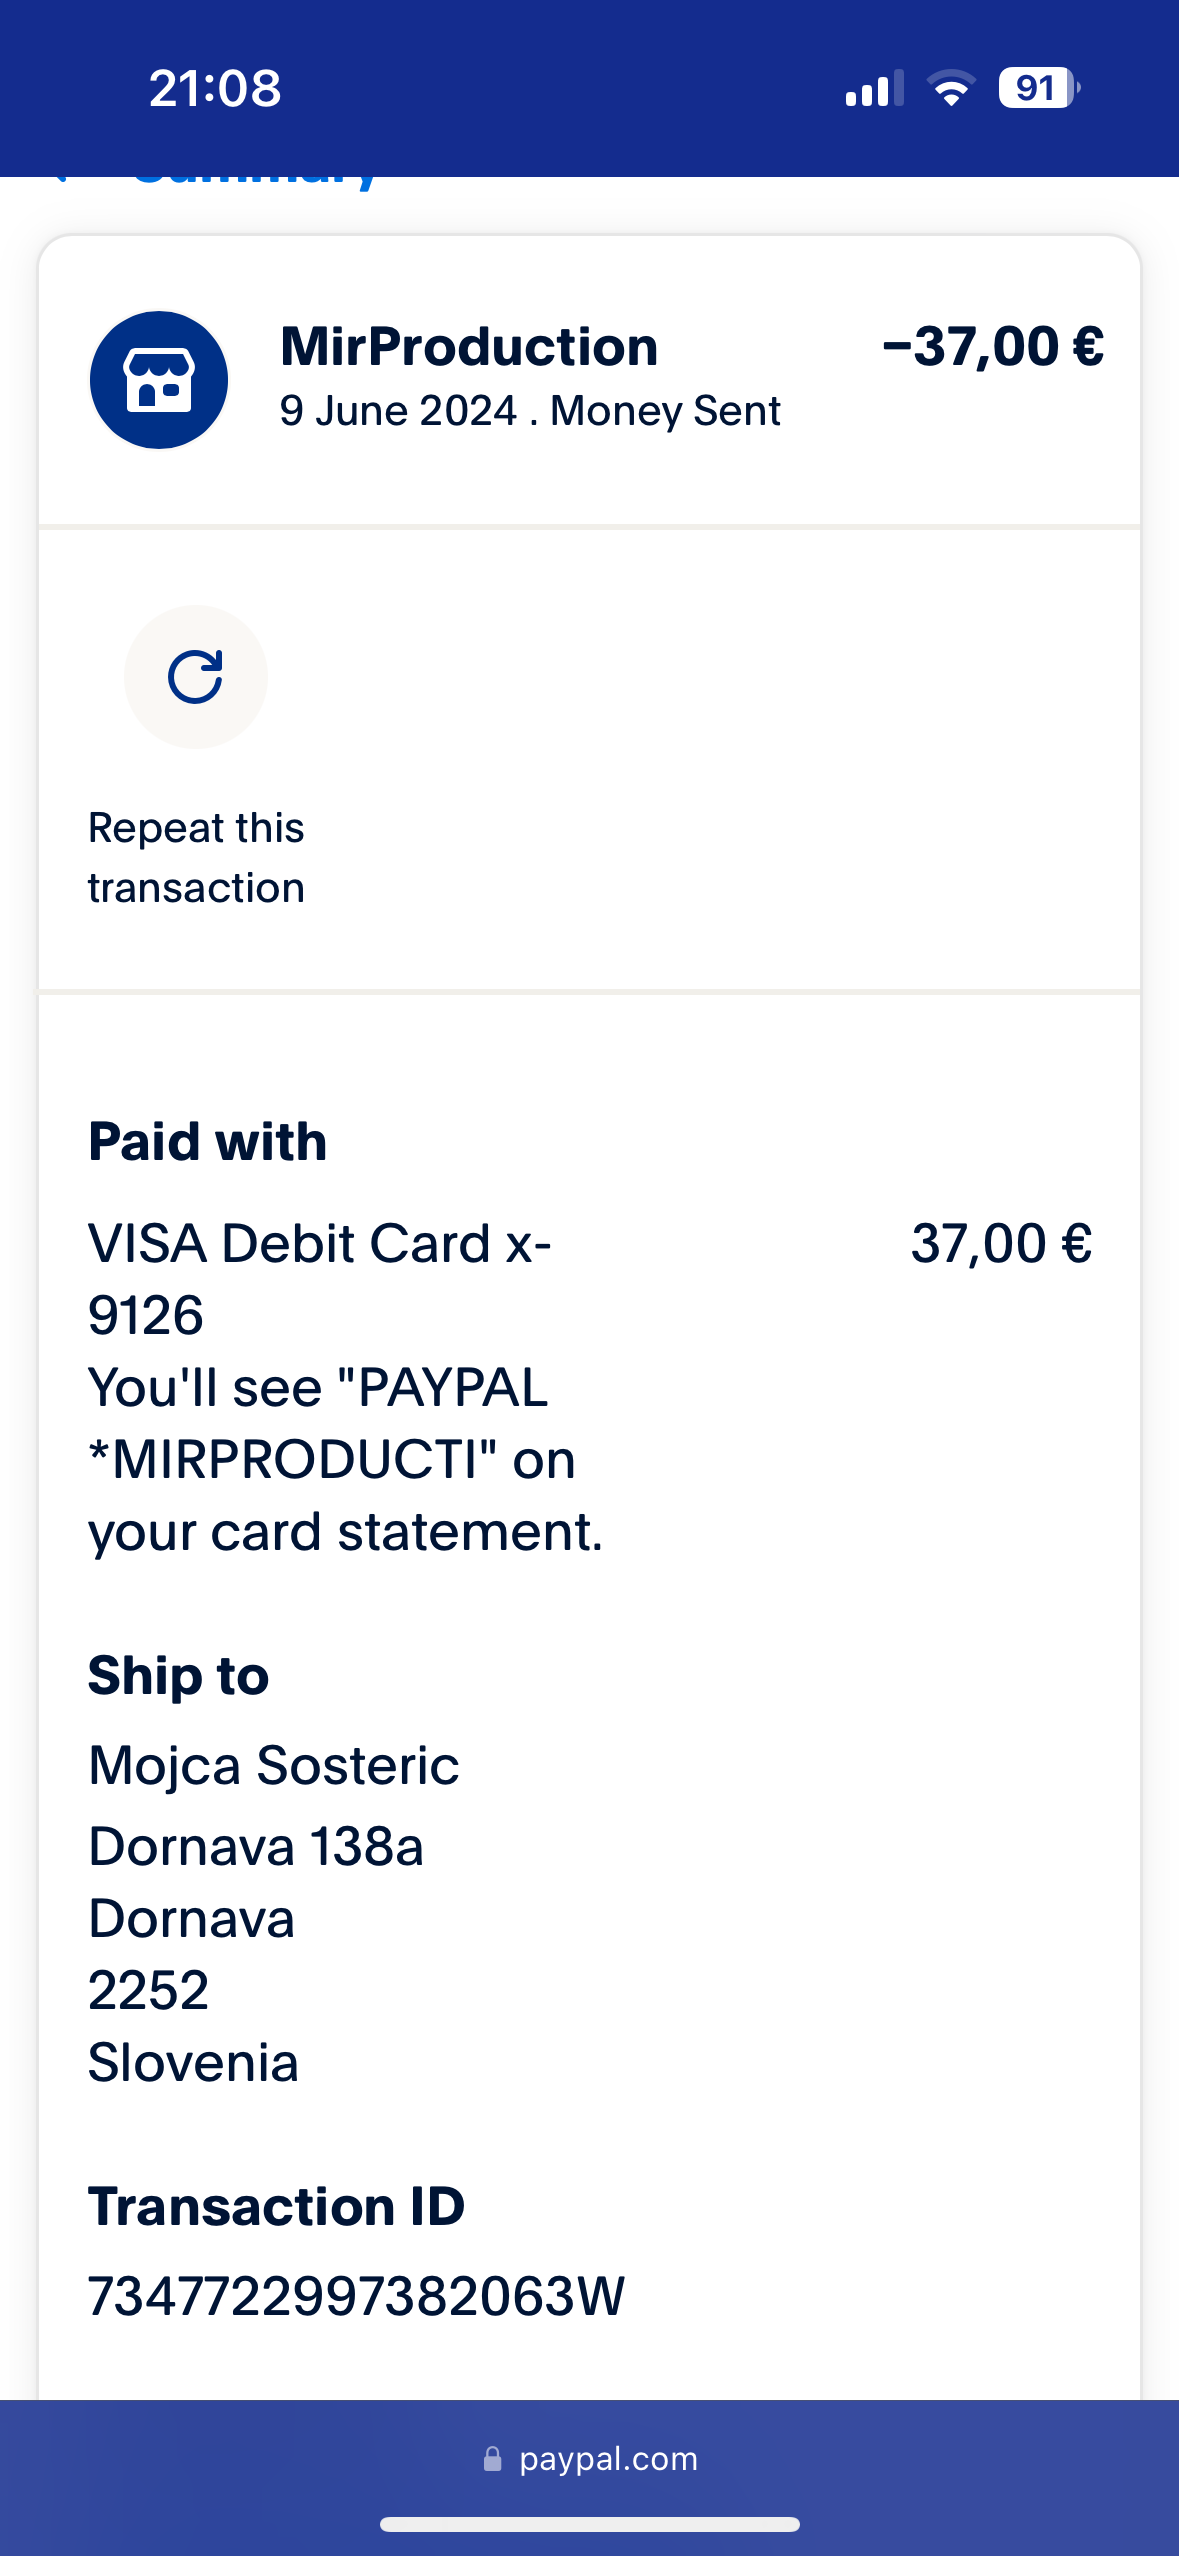Tap the Repeat this transaction label
Screen dimensions: 1179x2556
pos(196,857)
